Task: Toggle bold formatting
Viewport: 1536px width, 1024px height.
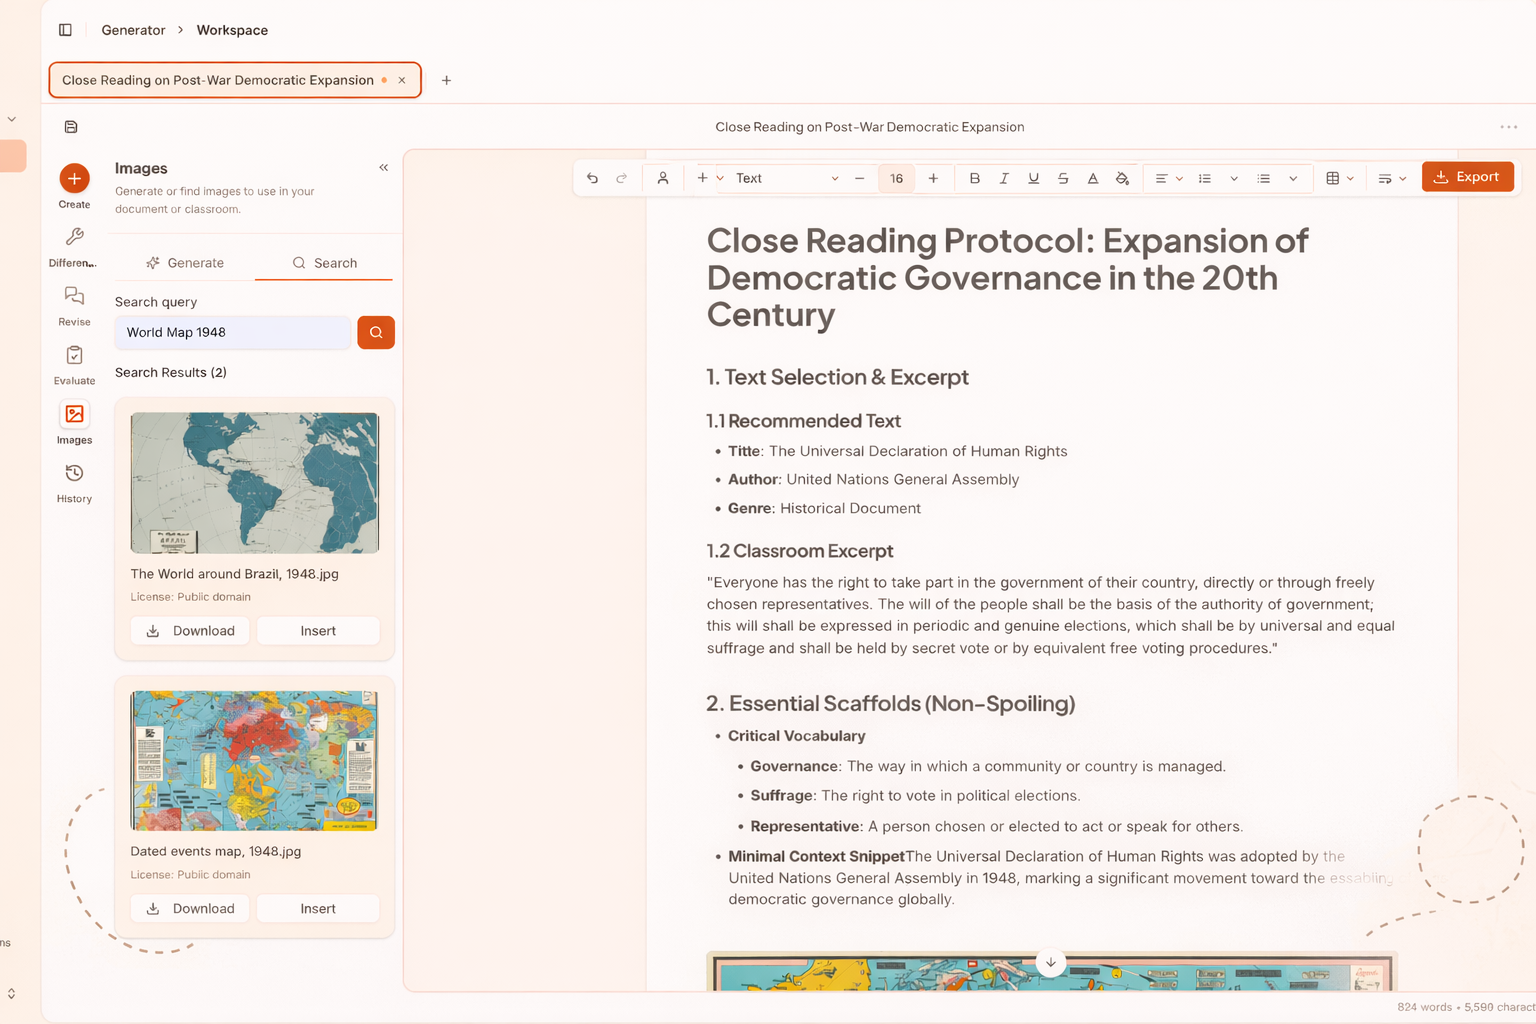Action: (974, 178)
